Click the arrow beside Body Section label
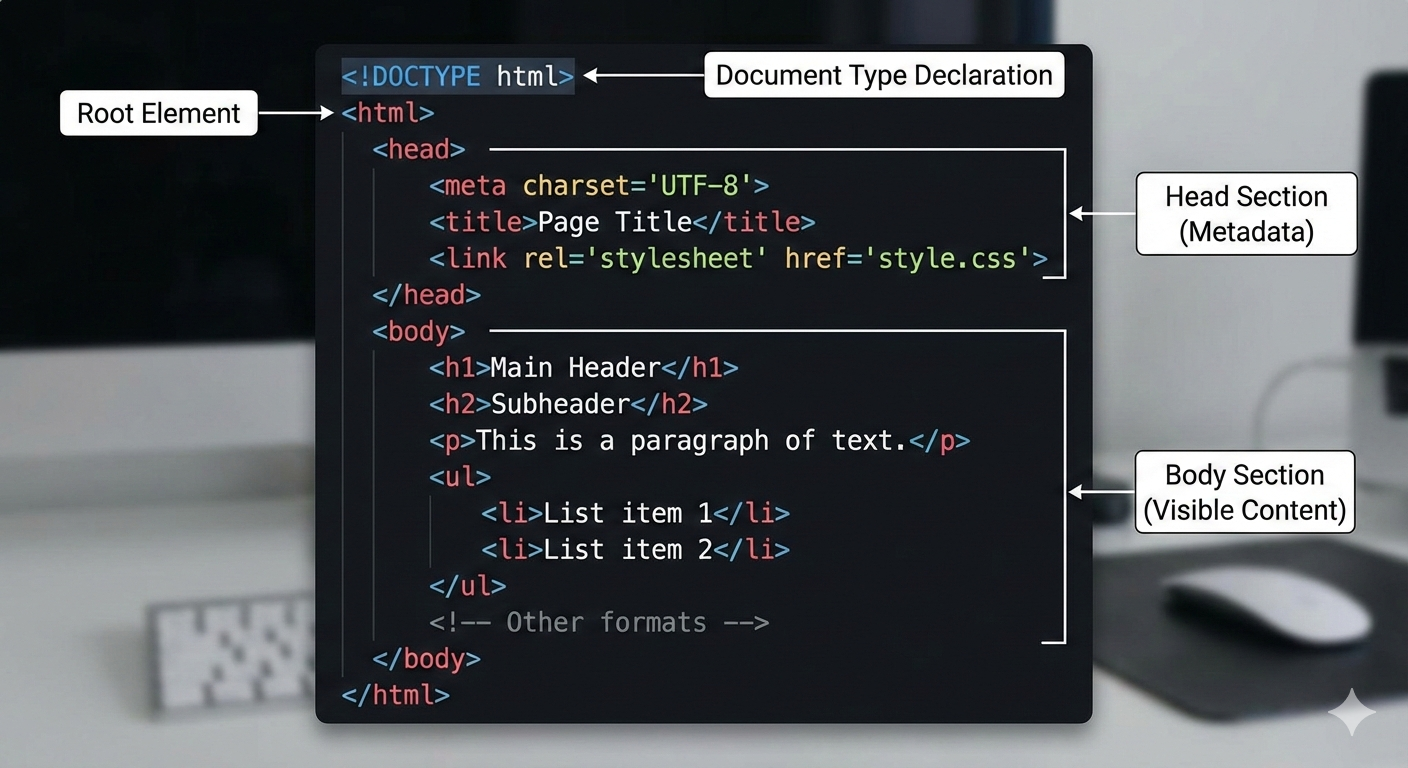The width and height of the screenshot is (1408, 768). (x=1100, y=492)
